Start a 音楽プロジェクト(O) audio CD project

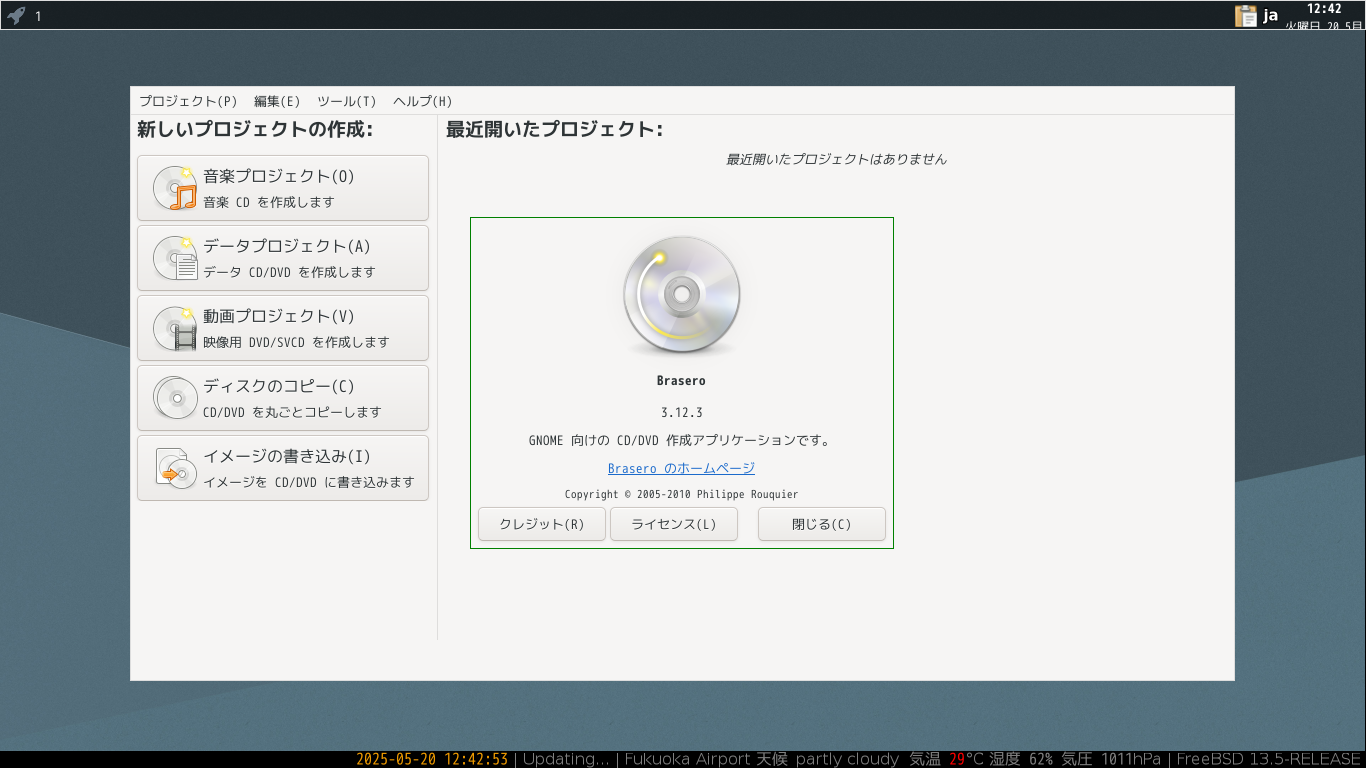pyautogui.click(x=283, y=188)
